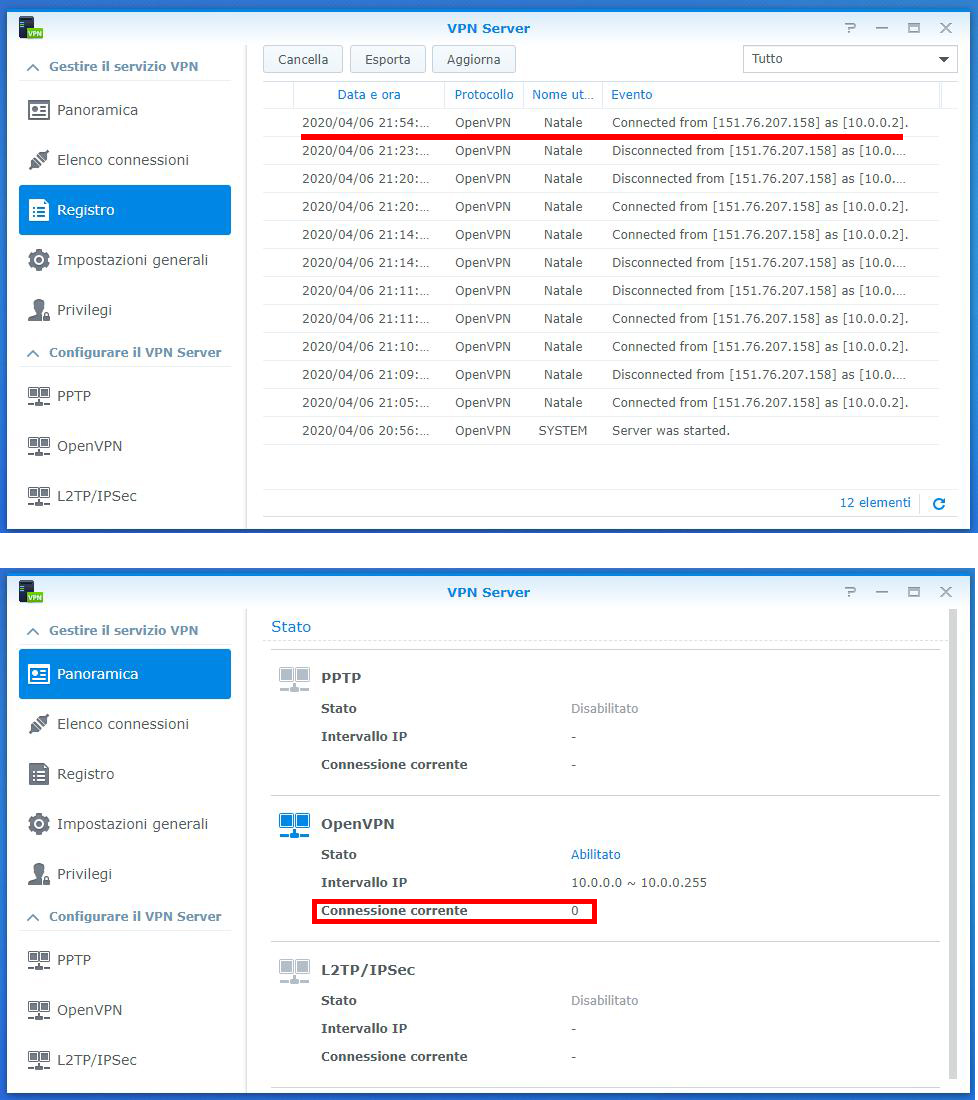
Task: Select OpenVPN configuration in the lower window sidebar
Action: pos(125,1010)
